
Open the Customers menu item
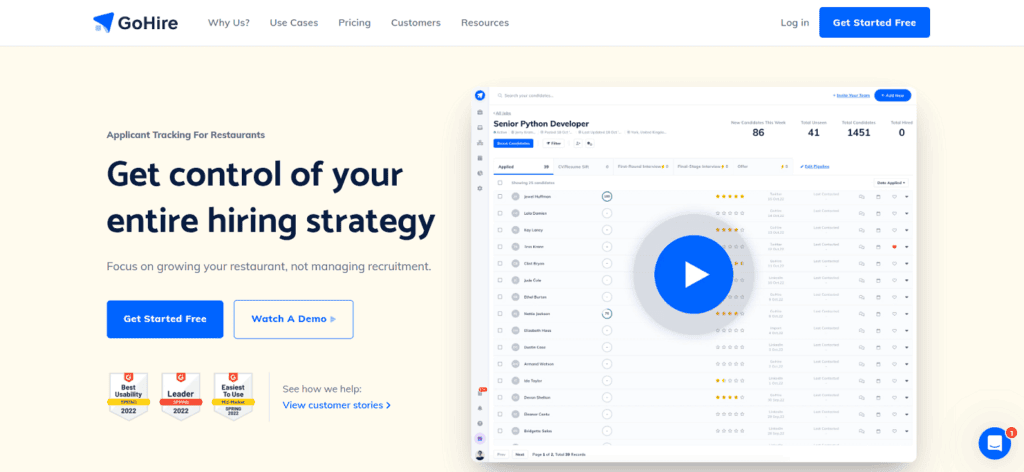416,23
